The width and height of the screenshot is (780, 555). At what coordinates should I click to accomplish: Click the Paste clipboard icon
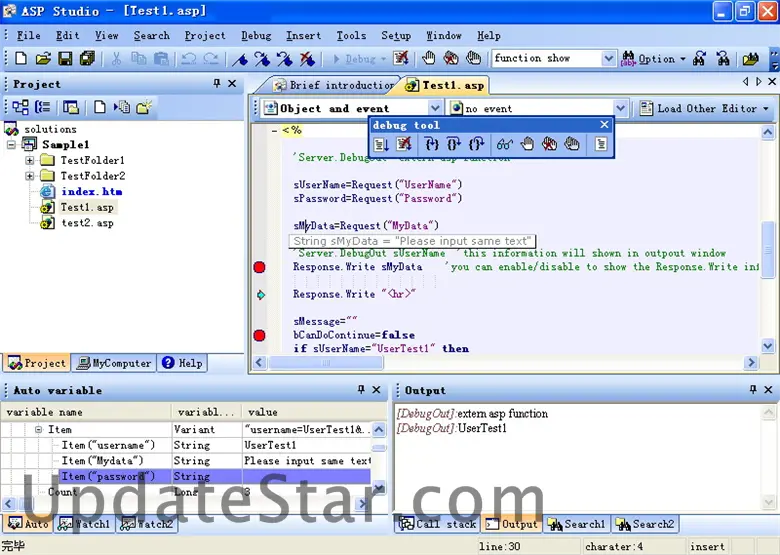tap(161, 59)
